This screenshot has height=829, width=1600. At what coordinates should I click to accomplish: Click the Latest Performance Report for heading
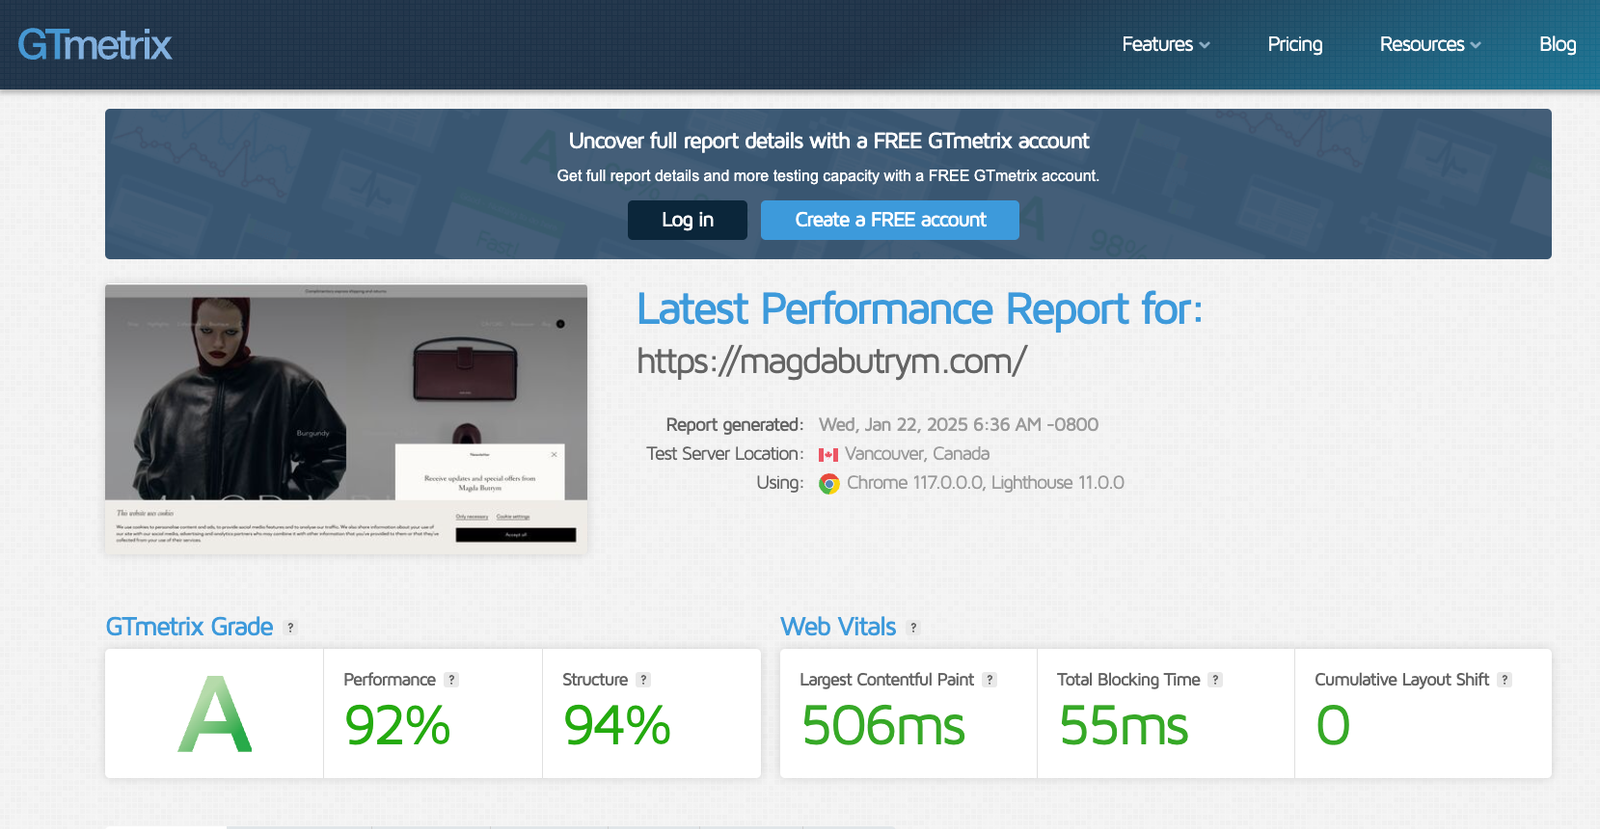coord(919,309)
